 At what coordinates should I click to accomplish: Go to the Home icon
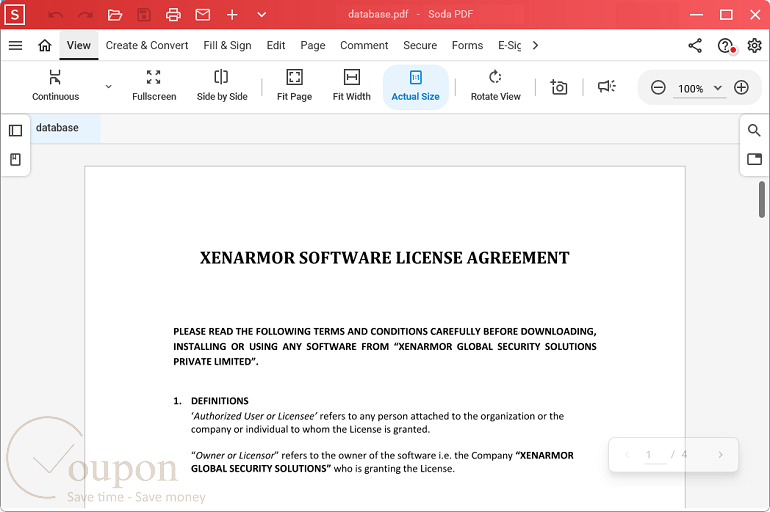(x=45, y=46)
